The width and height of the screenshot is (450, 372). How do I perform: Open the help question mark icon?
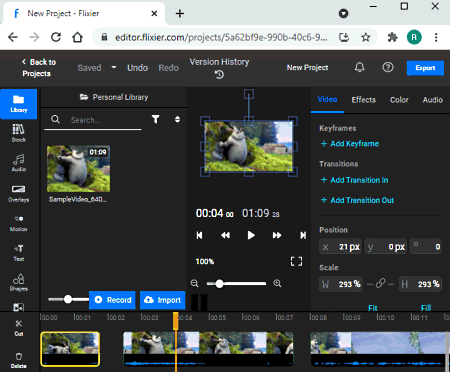click(388, 67)
